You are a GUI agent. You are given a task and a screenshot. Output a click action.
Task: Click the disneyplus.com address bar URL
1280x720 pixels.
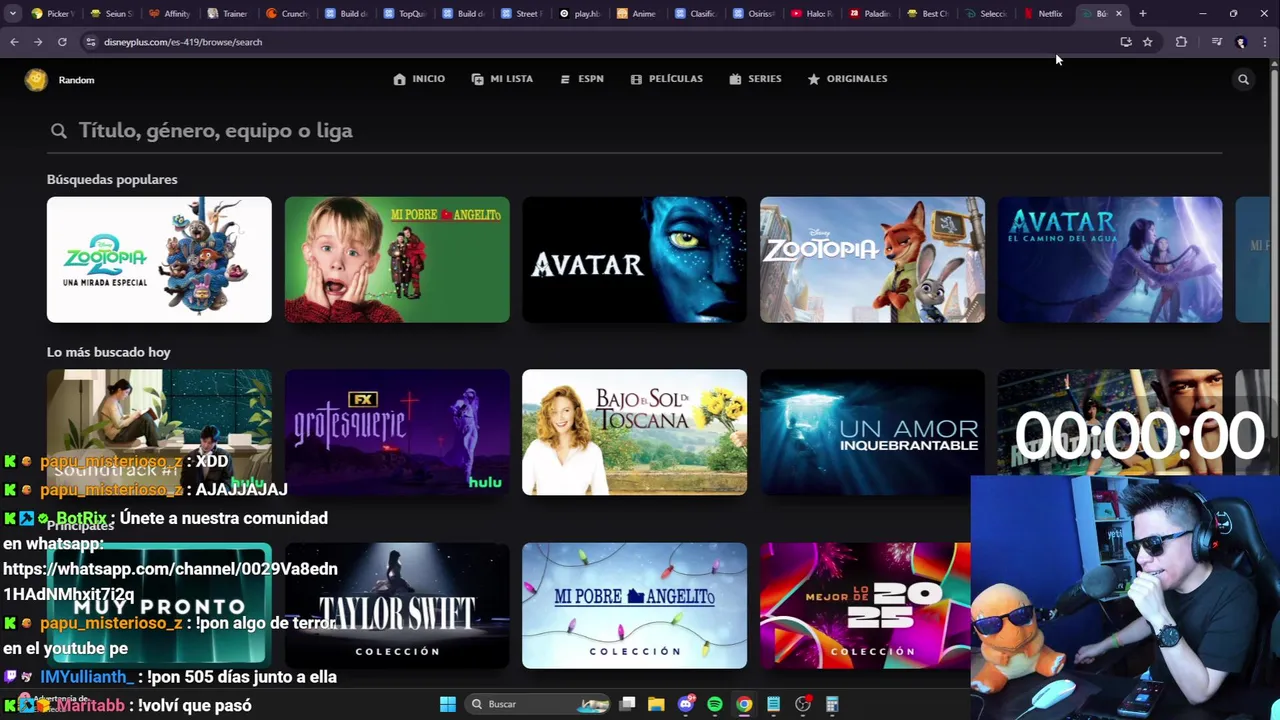coord(183,42)
